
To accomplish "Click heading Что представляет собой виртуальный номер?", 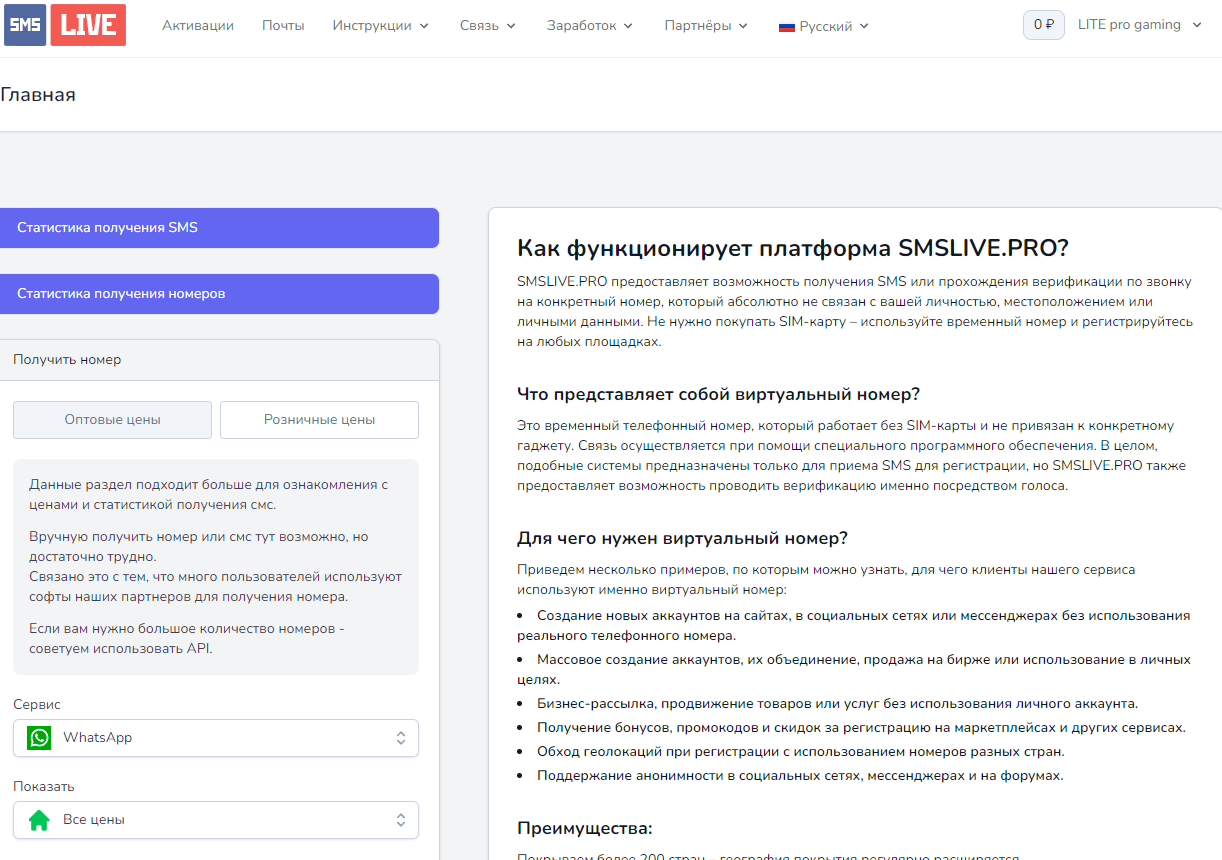I will 718,393.
